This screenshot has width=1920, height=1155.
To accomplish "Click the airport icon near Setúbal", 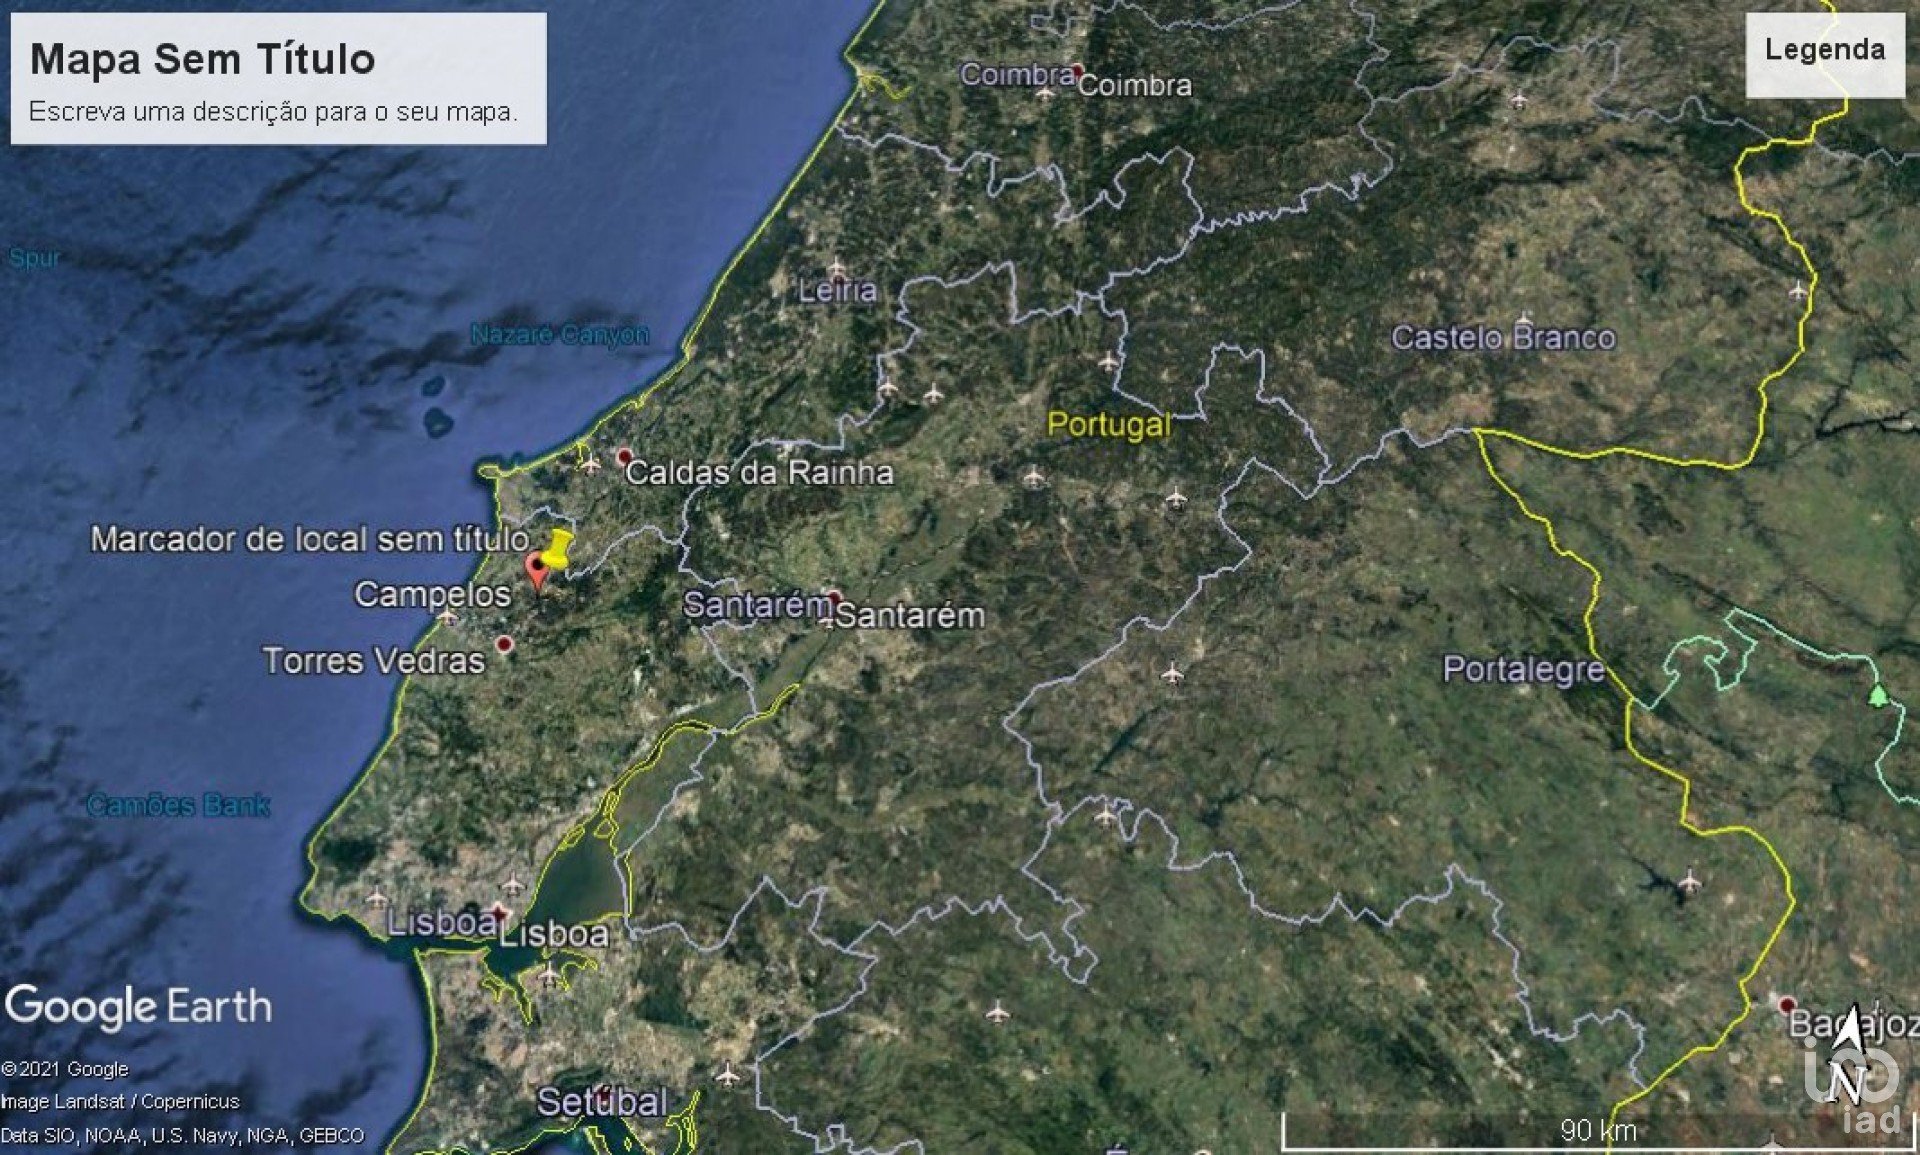I will coord(727,1076).
